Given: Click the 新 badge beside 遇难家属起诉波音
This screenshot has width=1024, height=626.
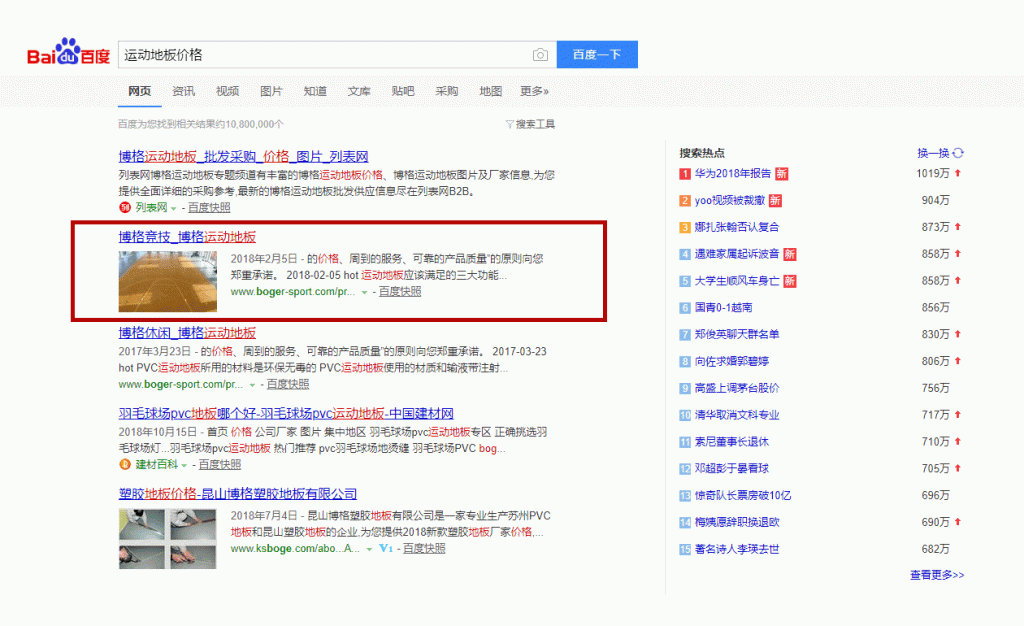Looking at the screenshot, I should click(x=790, y=254).
